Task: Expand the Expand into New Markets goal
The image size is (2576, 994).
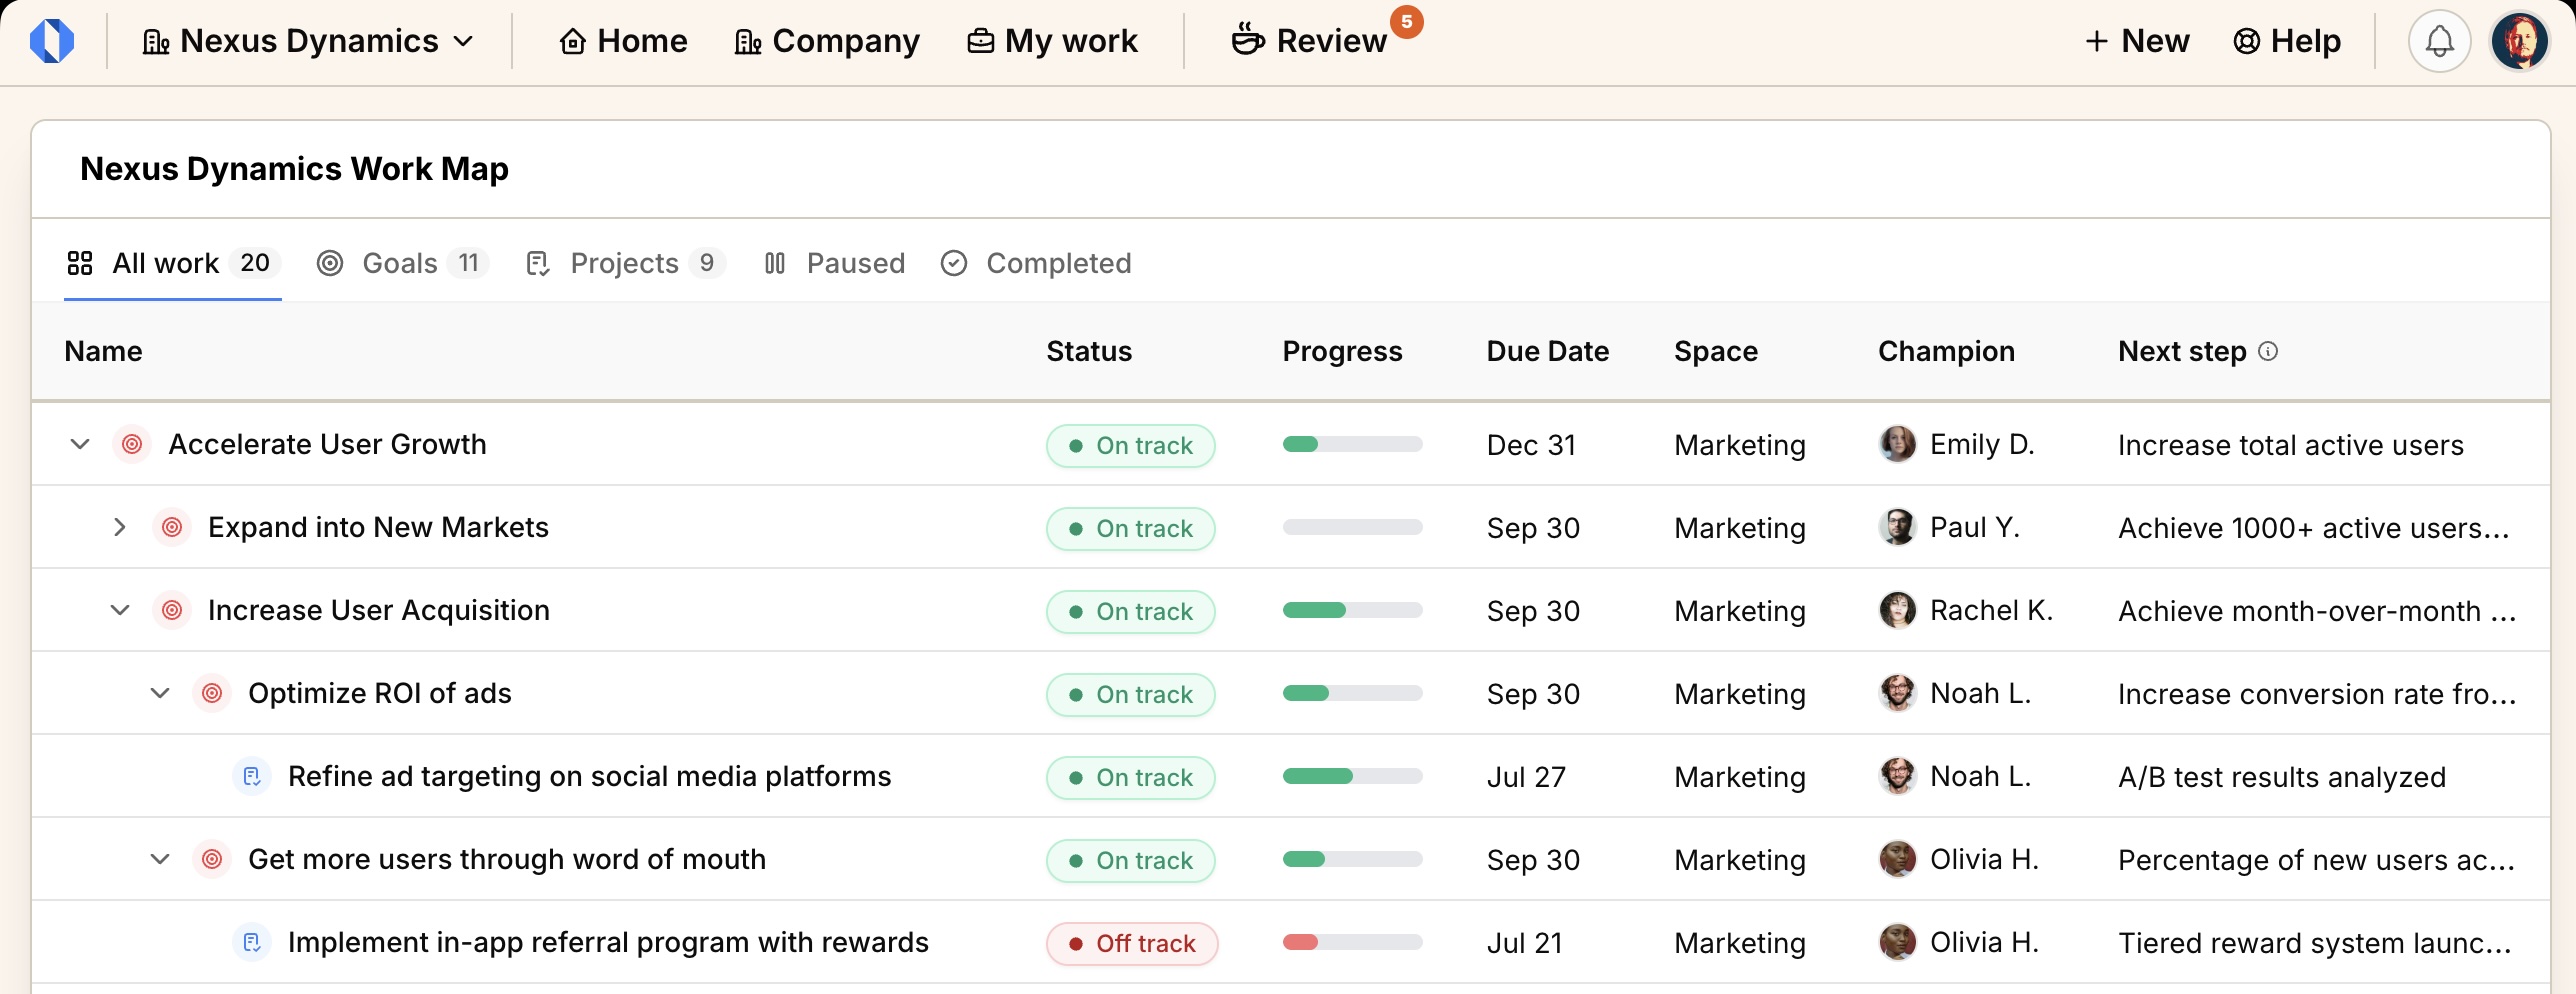Action: point(120,527)
